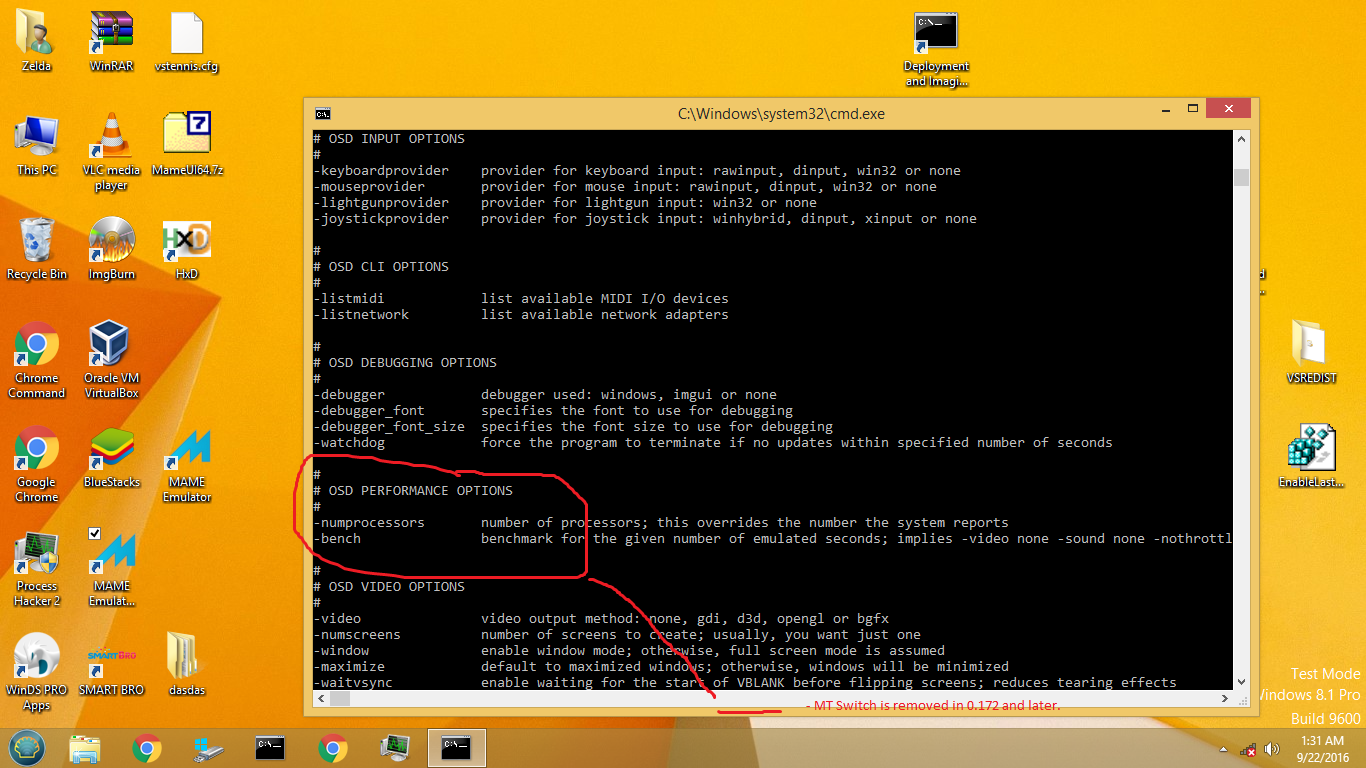Show hidden system tray icons arrow
Image resolution: width=1366 pixels, height=768 pixels.
coord(1224,749)
